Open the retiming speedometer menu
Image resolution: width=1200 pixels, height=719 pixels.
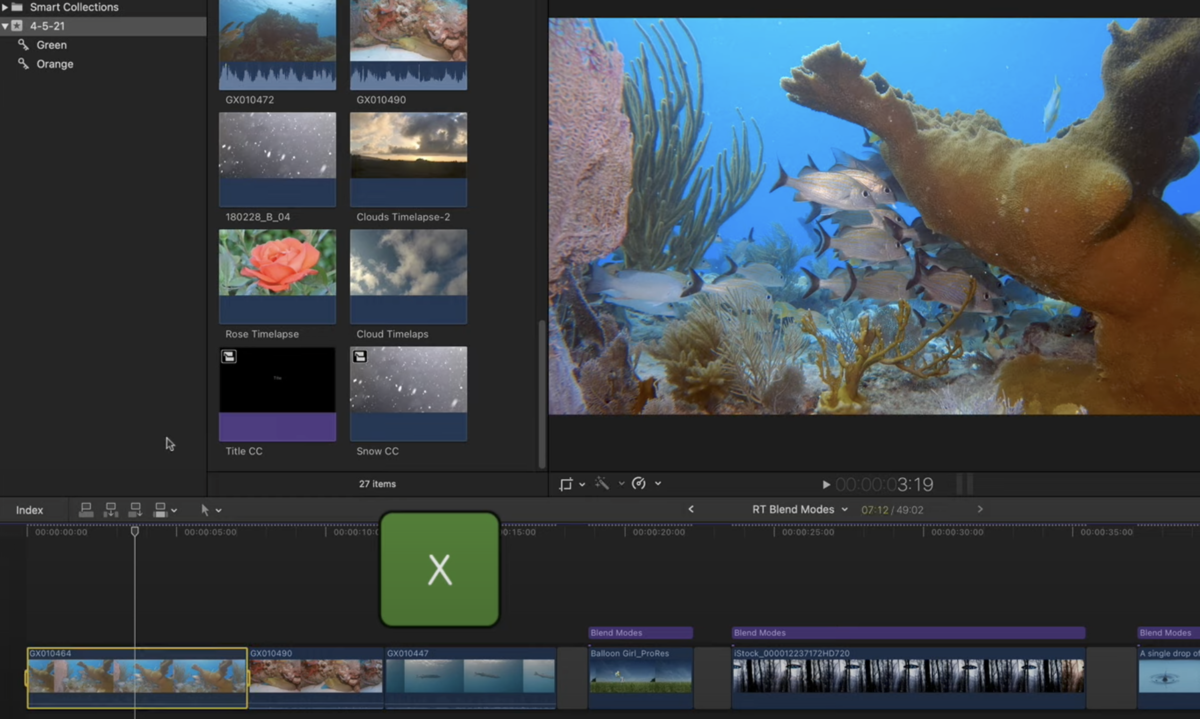(x=646, y=484)
